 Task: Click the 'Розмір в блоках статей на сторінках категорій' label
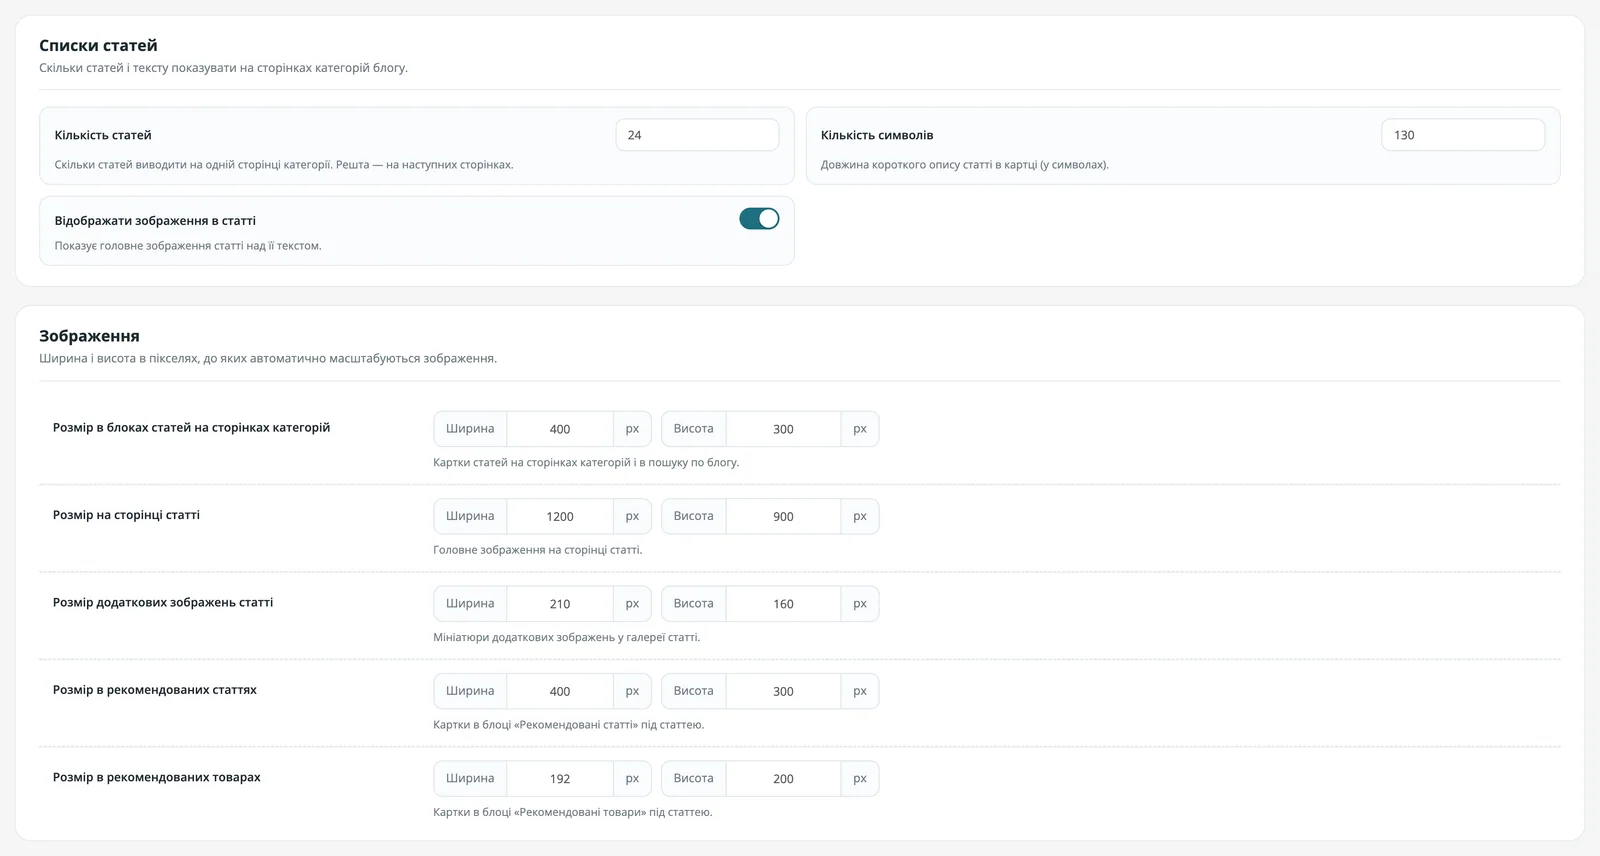[191, 428]
